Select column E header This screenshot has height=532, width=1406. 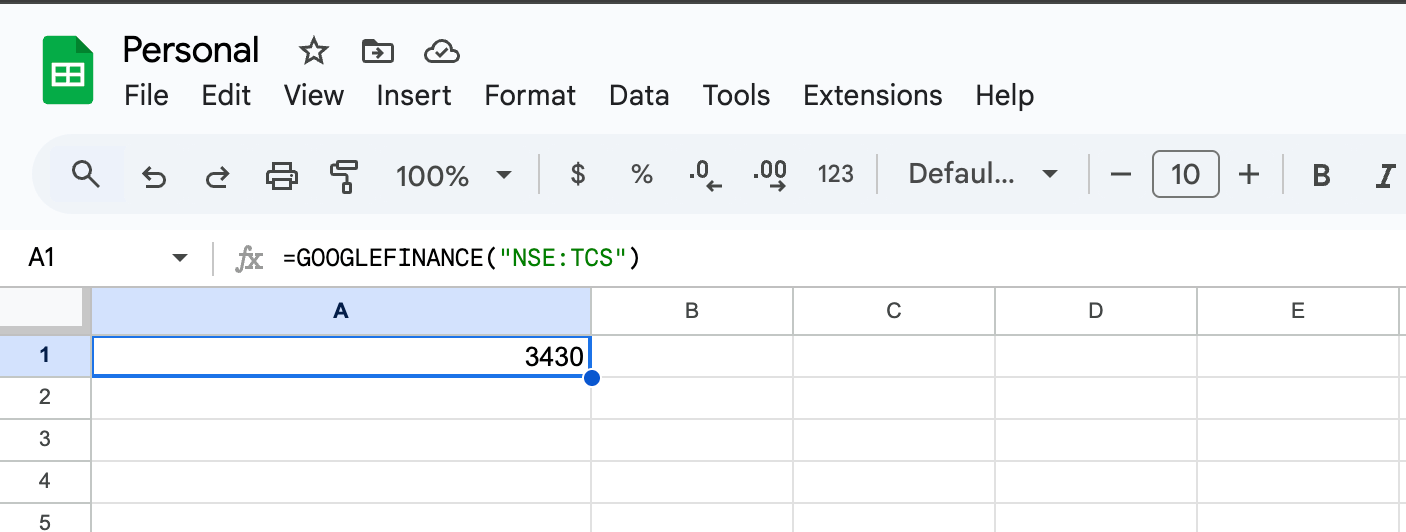click(1298, 311)
